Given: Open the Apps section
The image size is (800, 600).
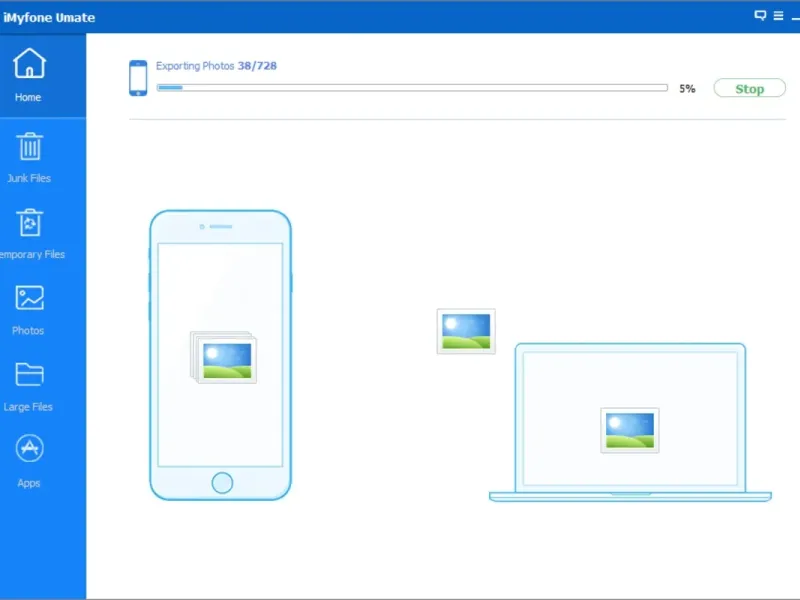Looking at the screenshot, I should 29,462.
